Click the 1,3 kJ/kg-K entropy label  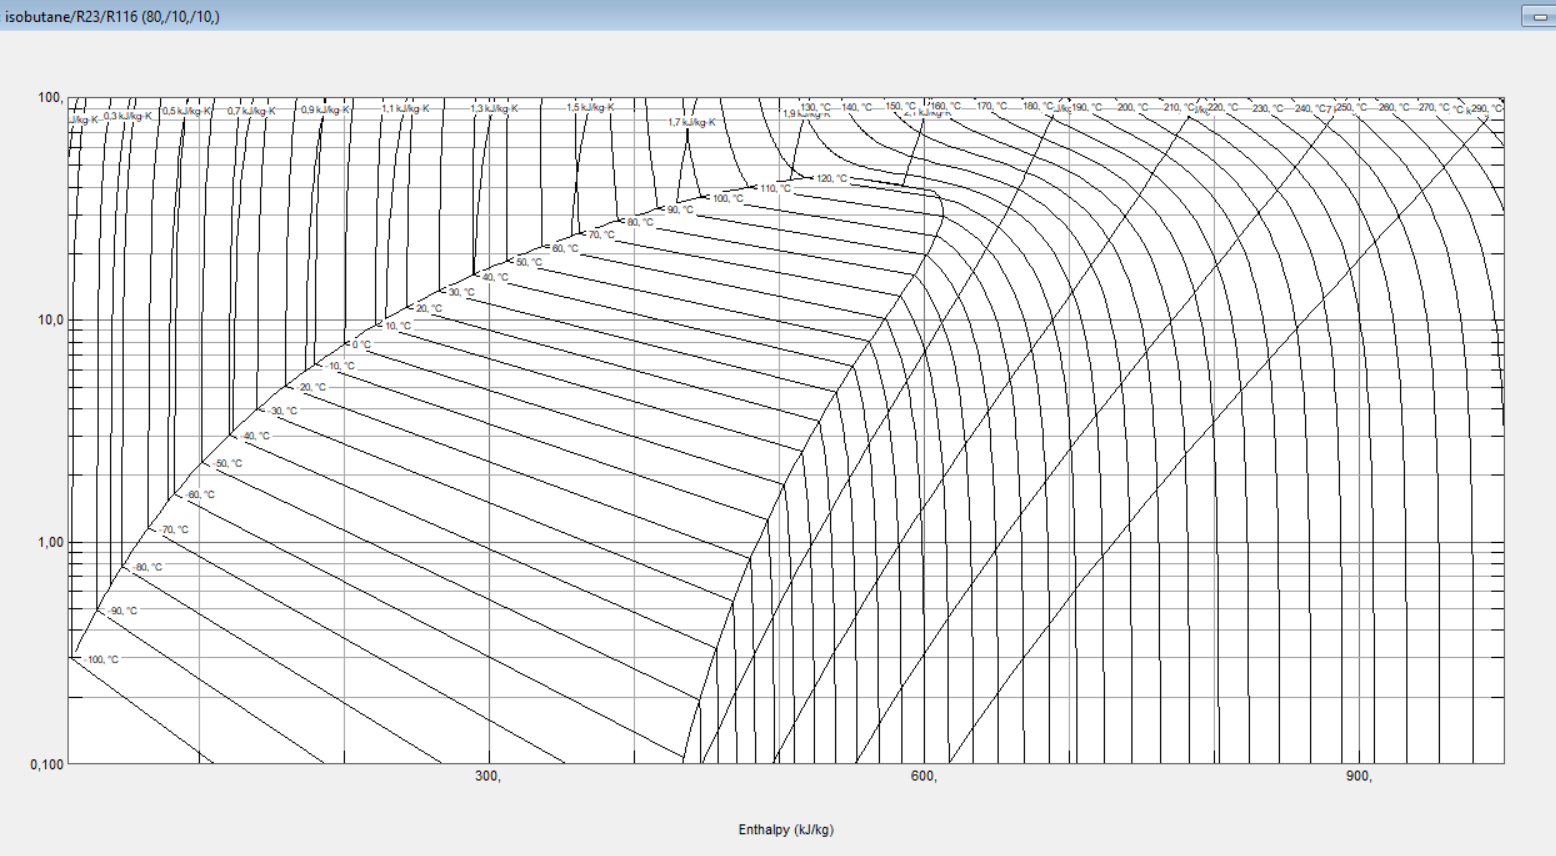click(494, 108)
